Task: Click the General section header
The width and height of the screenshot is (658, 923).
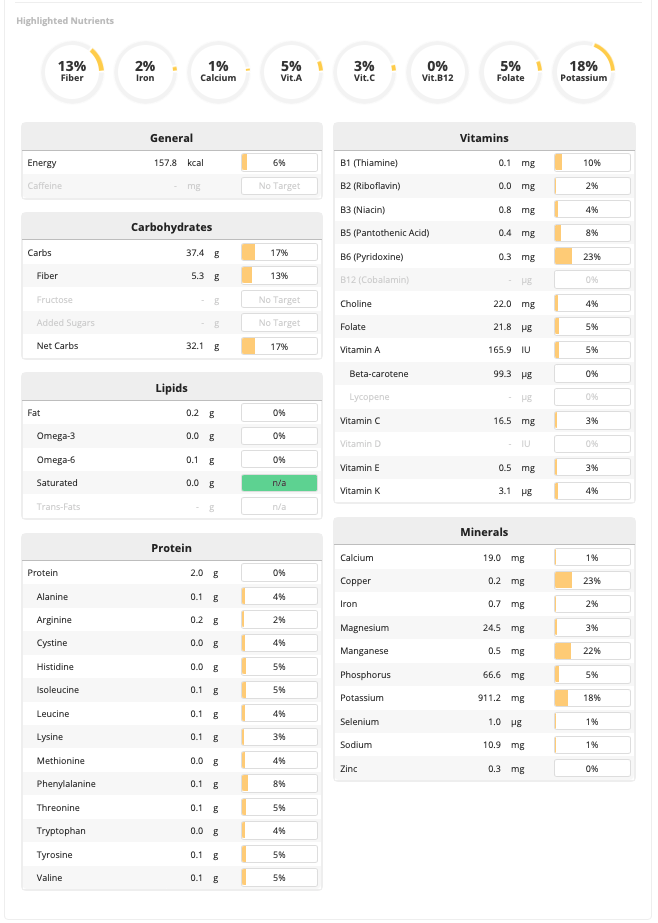Action: pos(171,138)
